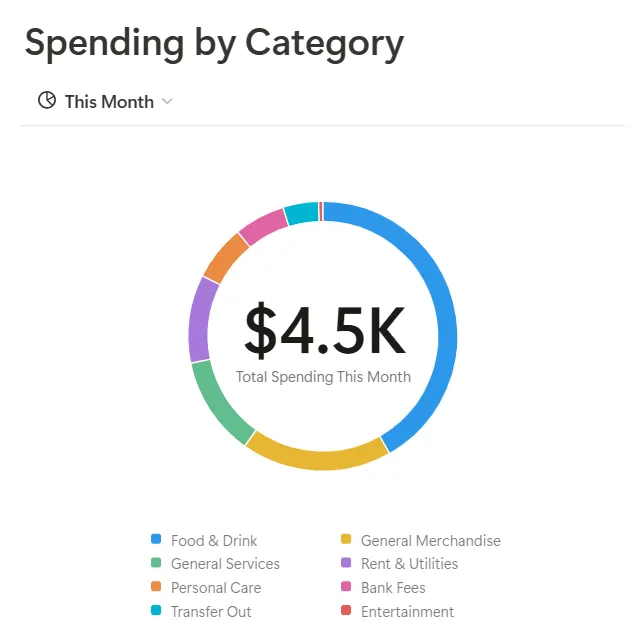Click the Bank Fees pink legend swatch
This screenshot has height=630, width=640.
point(346,588)
